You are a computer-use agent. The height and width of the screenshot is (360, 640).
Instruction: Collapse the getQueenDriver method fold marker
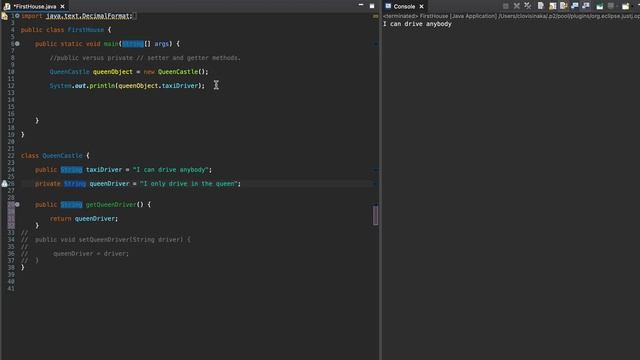pyautogui.click(x=17, y=204)
